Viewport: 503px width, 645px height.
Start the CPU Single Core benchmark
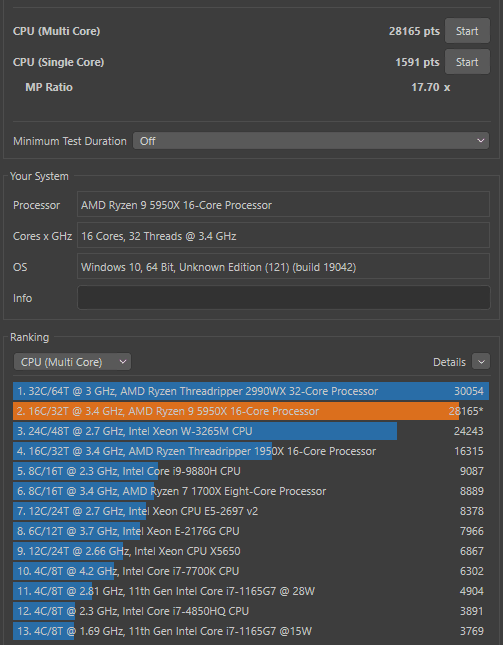pyautogui.click(x=467, y=62)
